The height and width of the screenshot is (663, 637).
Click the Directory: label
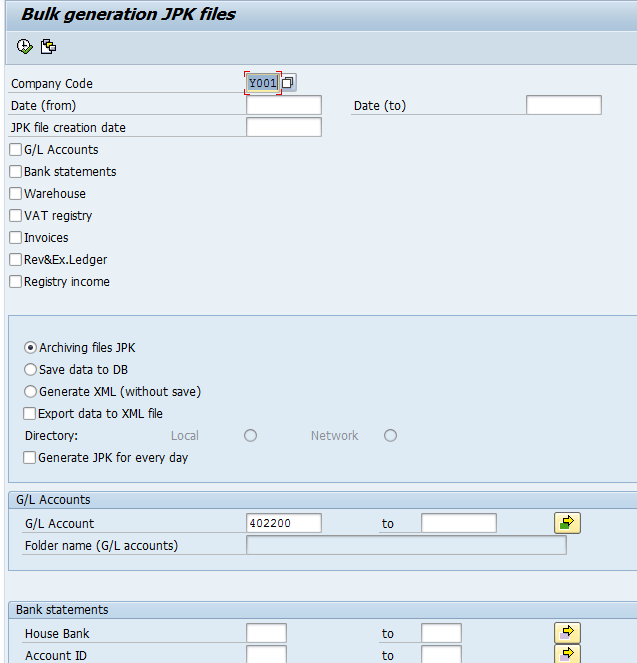[x=52, y=436]
